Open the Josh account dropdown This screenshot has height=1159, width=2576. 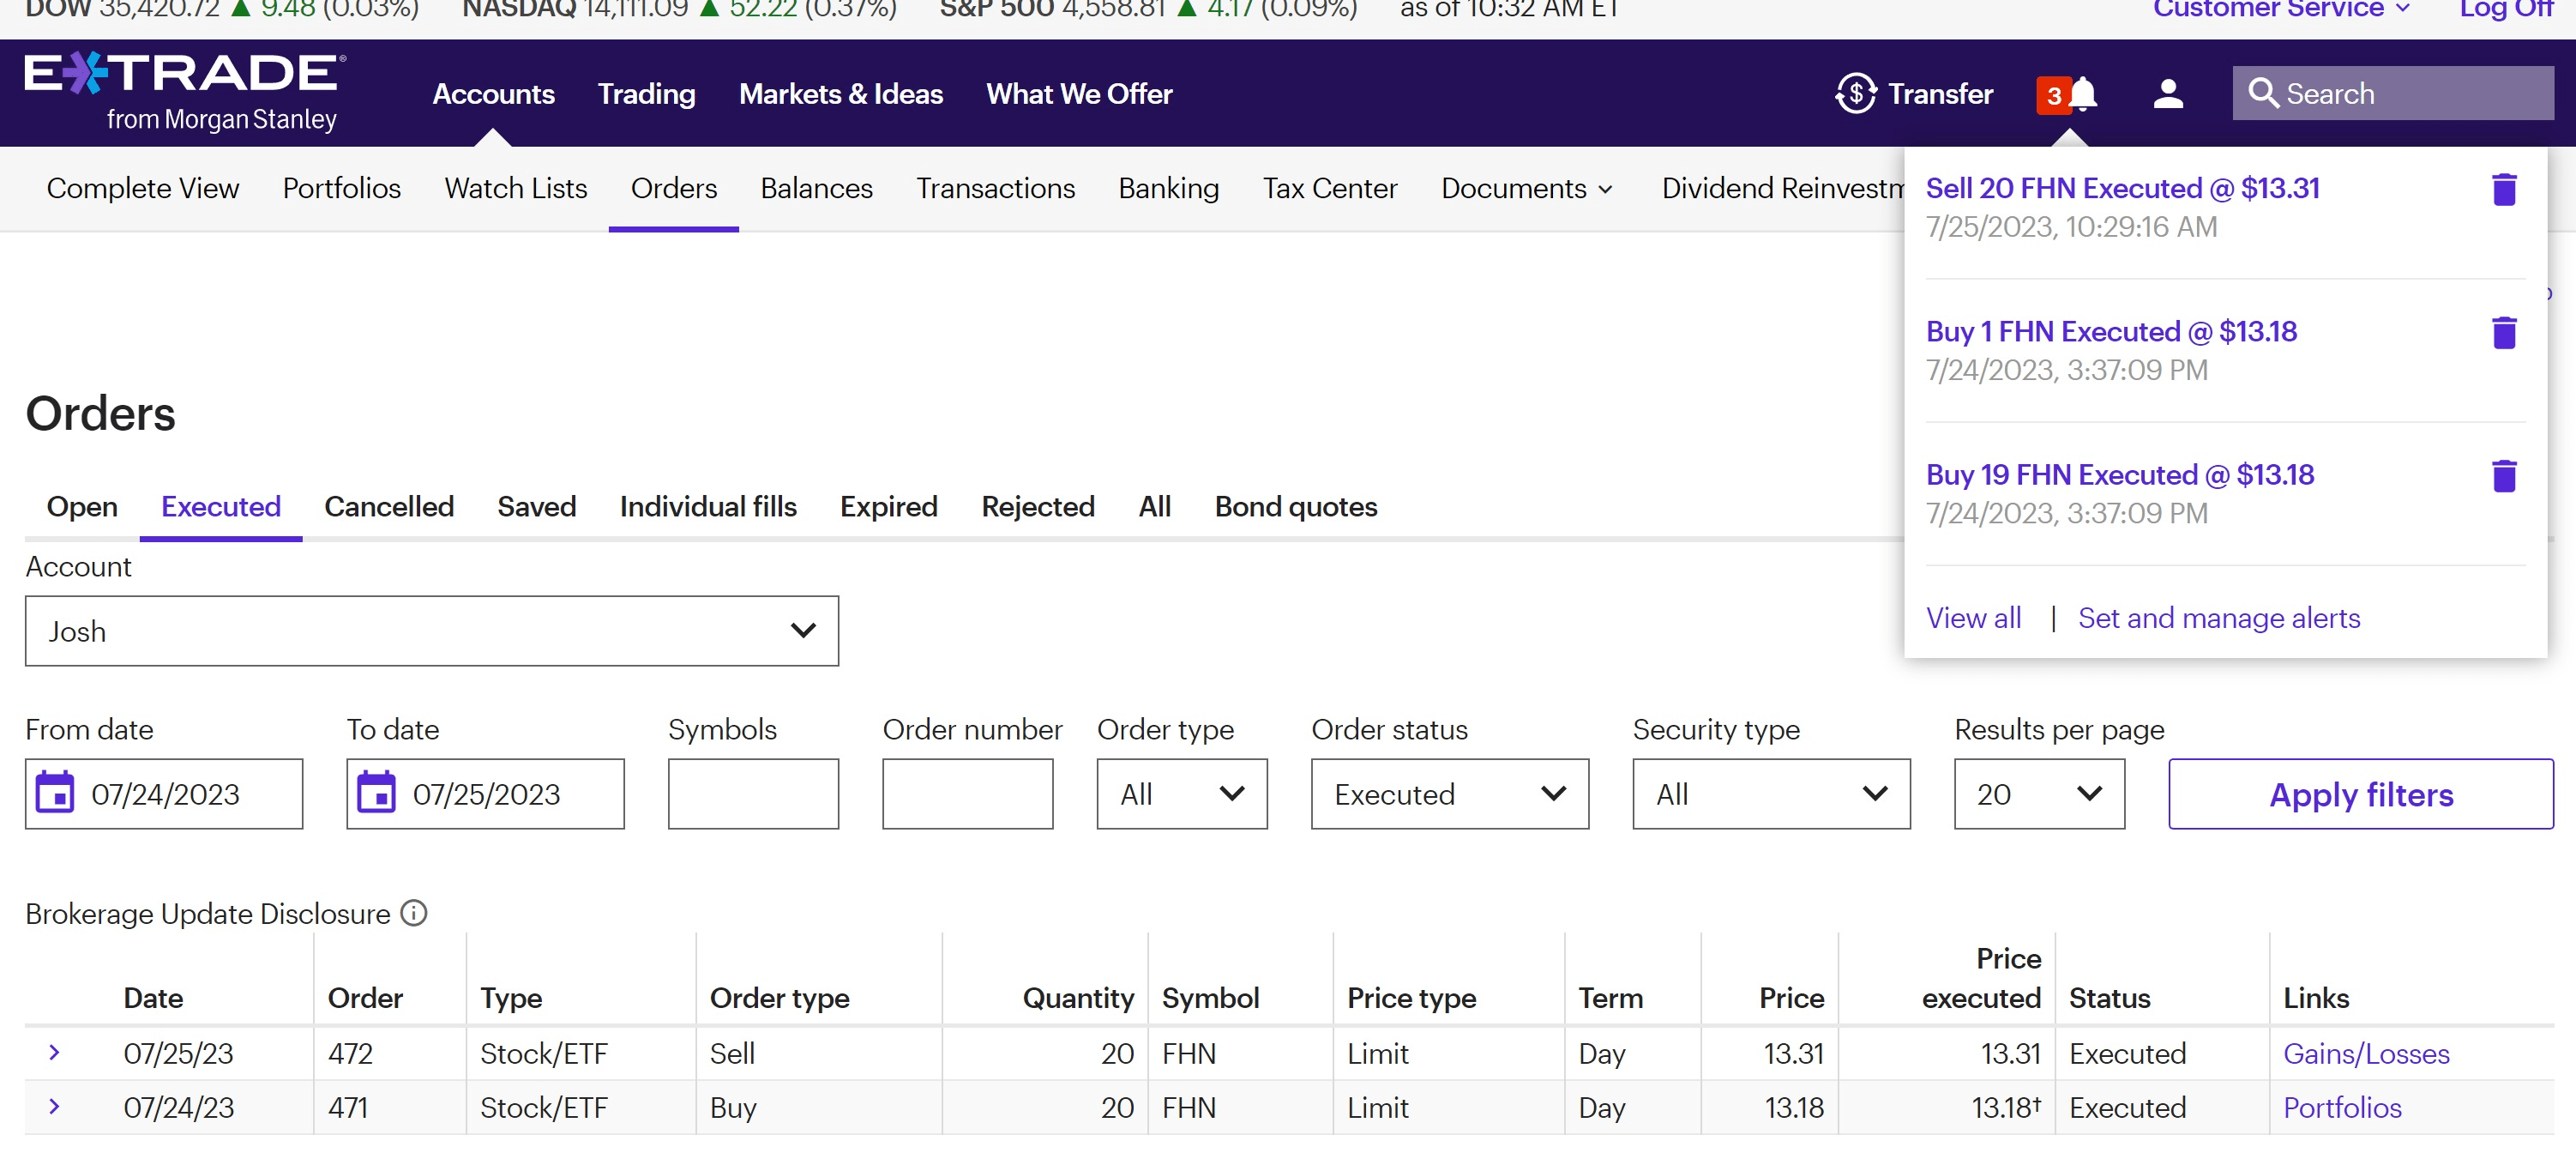click(x=431, y=631)
